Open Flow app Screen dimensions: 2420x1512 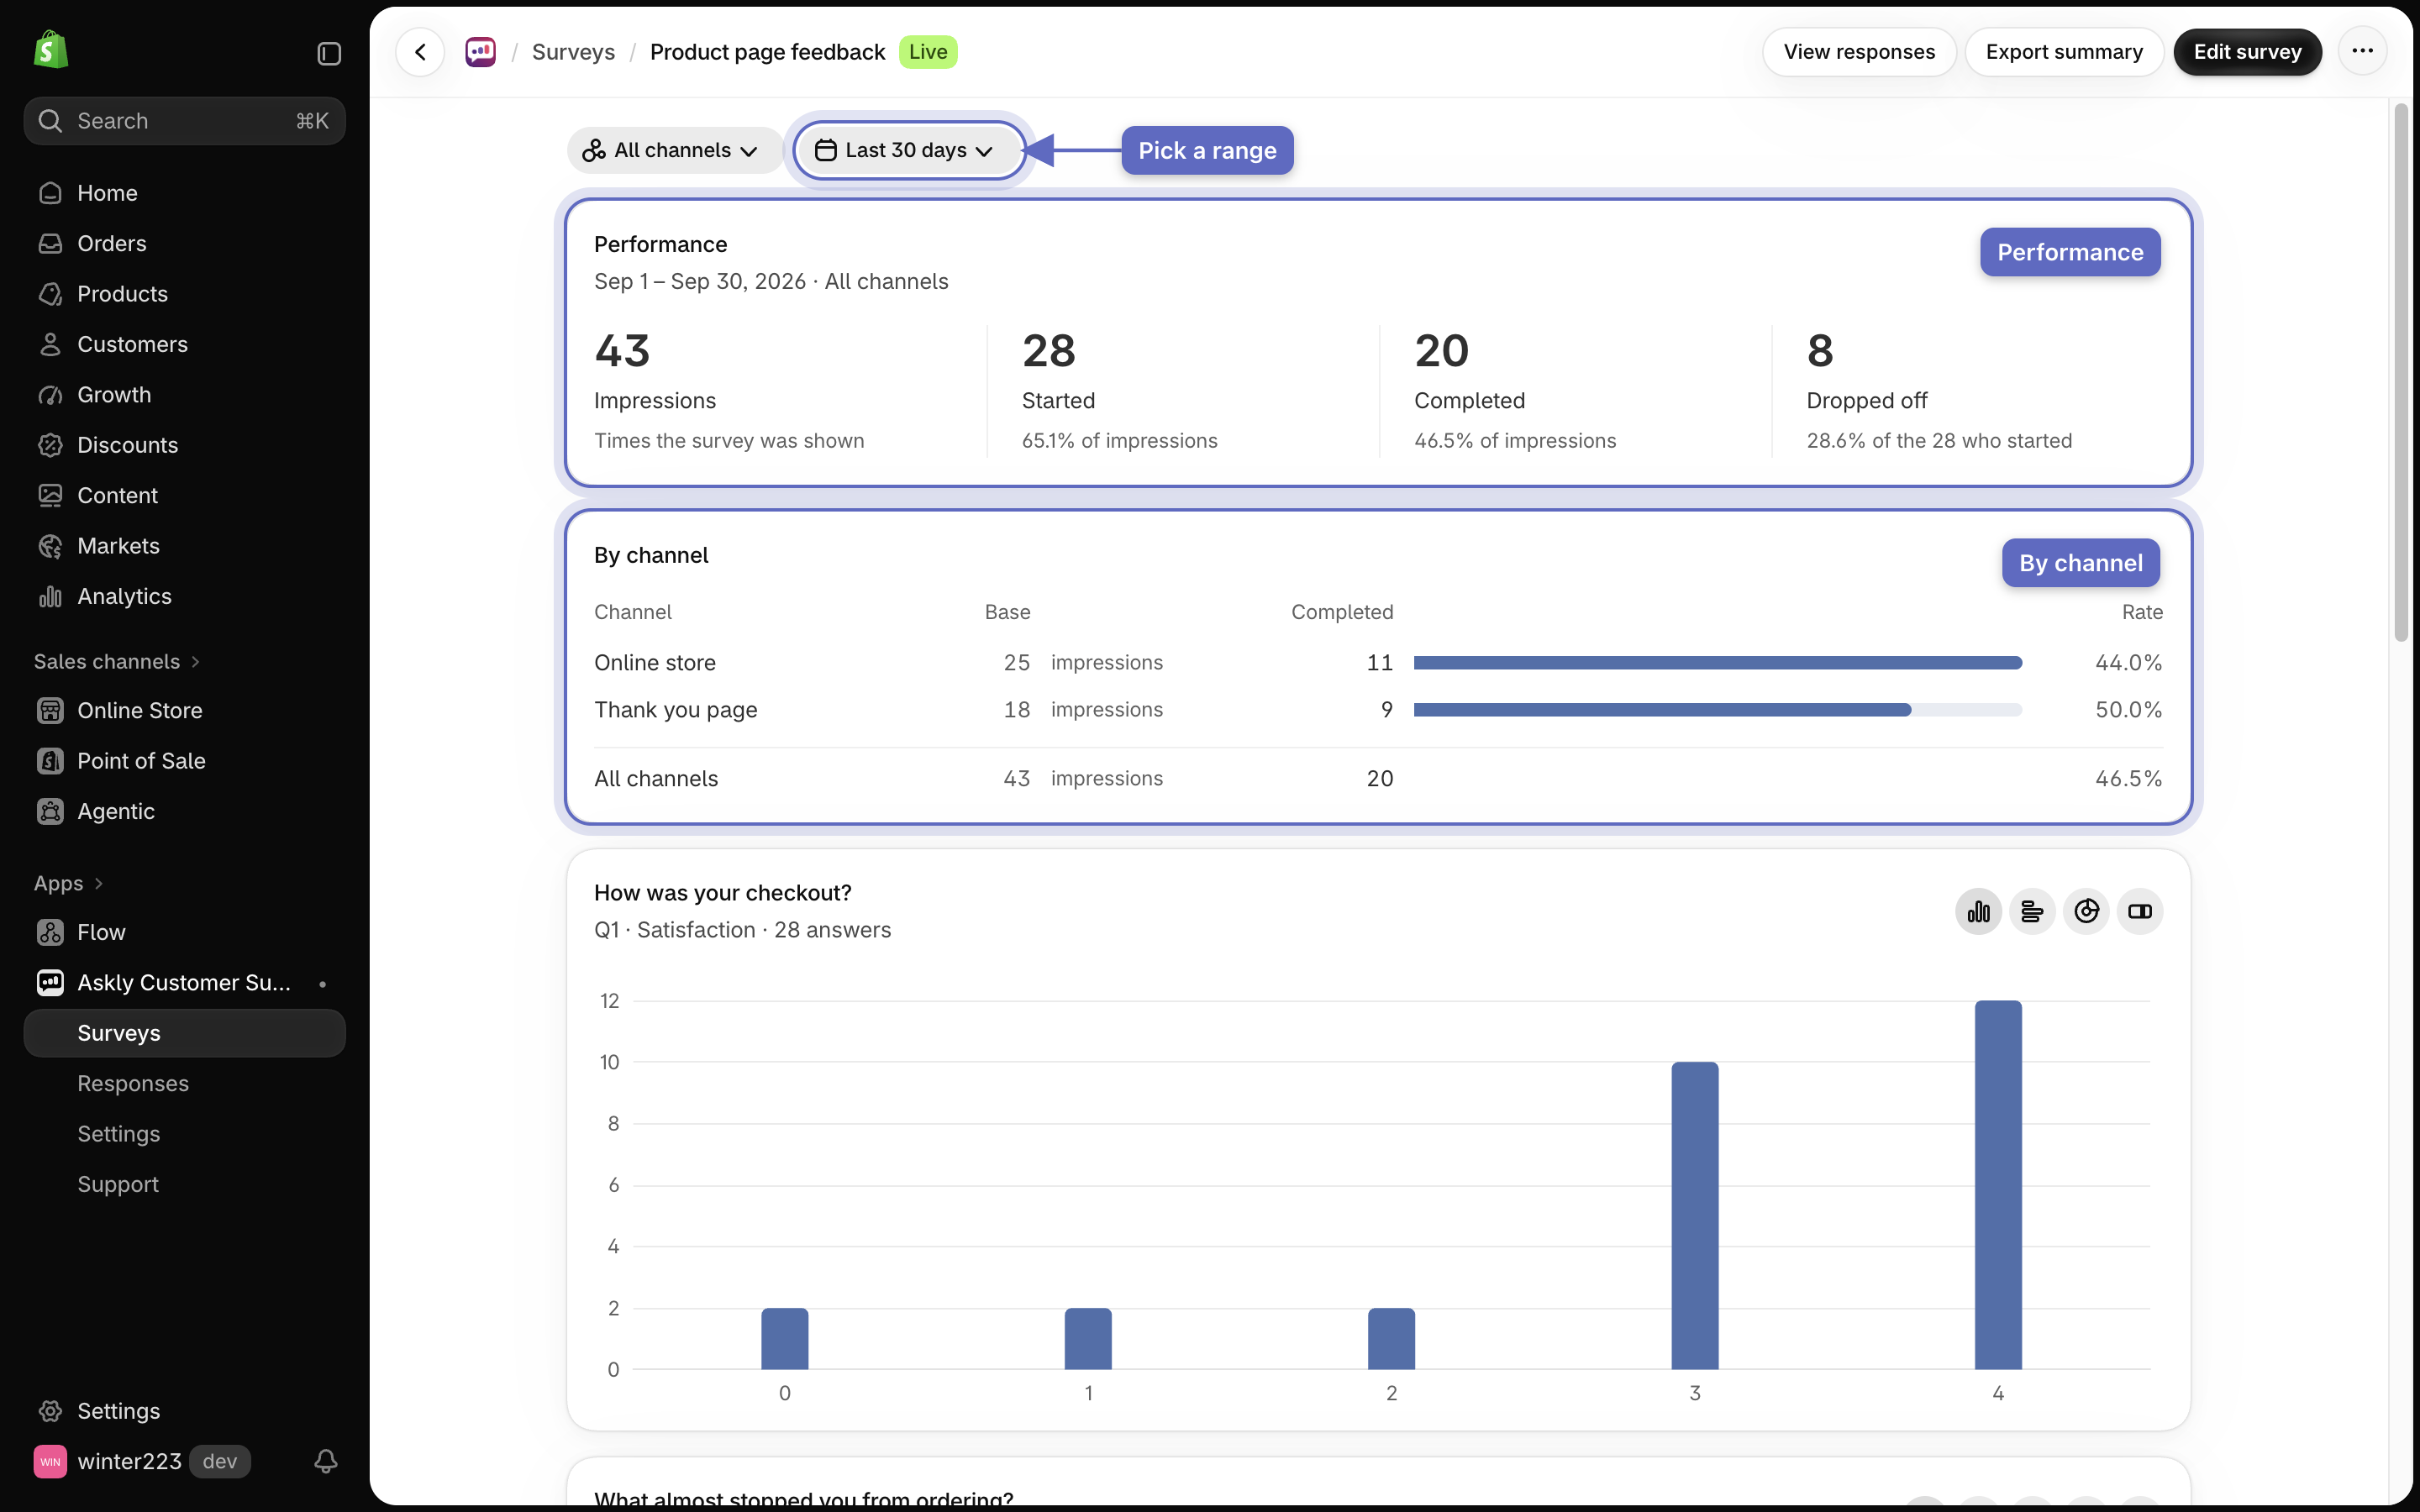[185, 932]
